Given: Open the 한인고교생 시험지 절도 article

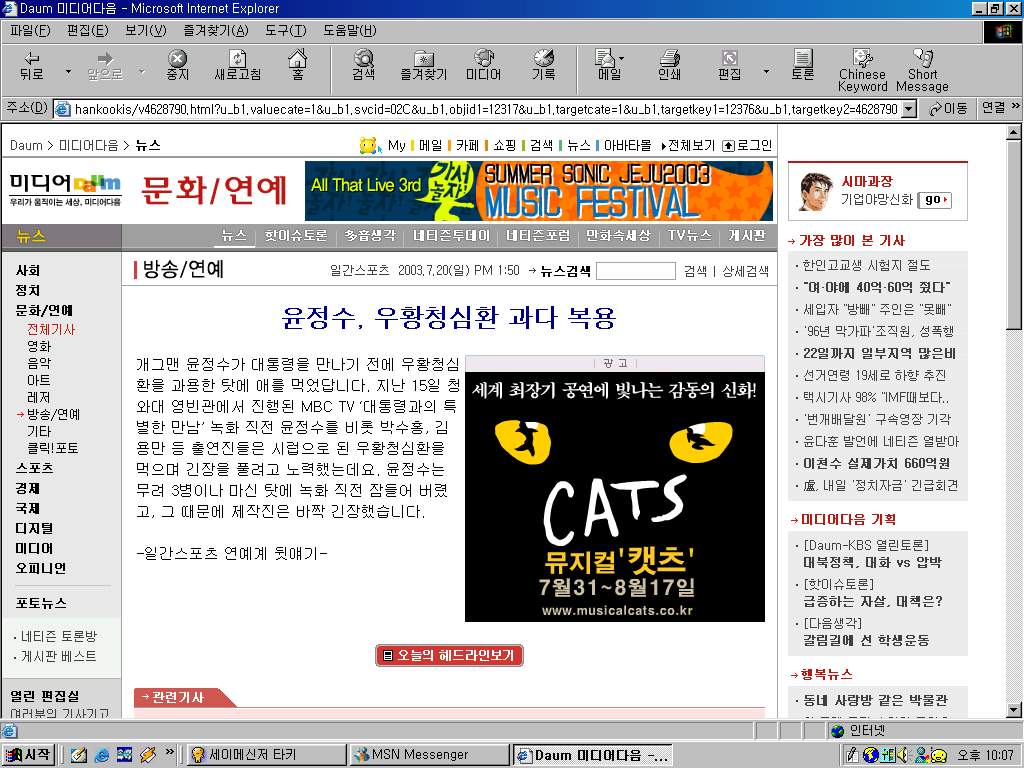Looking at the screenshot, I should click(867, 265).
